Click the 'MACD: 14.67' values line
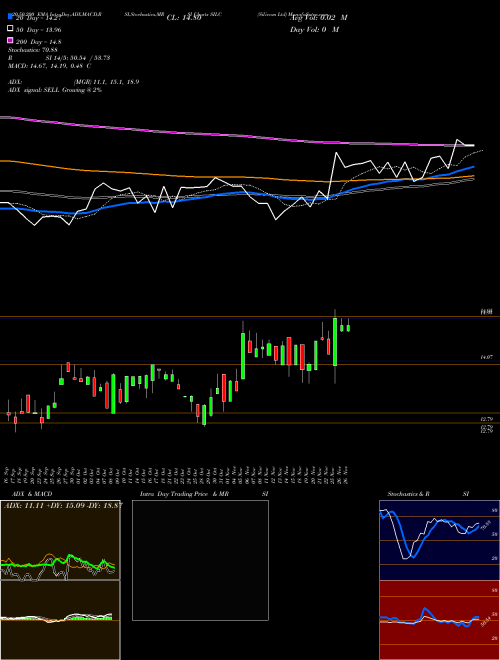 click(x=50, y=66)
